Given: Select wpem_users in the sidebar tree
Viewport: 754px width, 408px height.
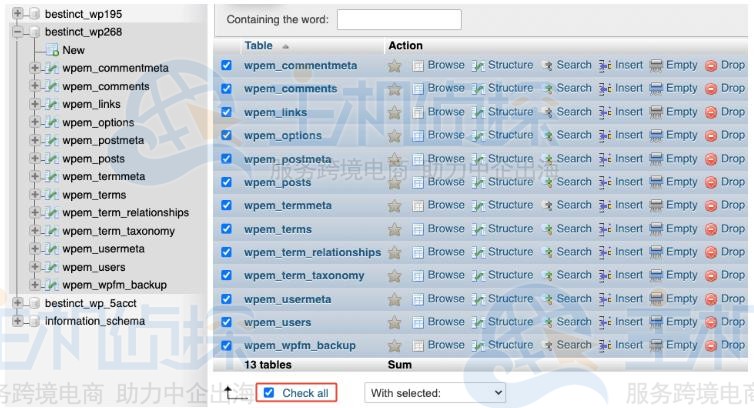Looking at the screenshot, I should 94,268.
